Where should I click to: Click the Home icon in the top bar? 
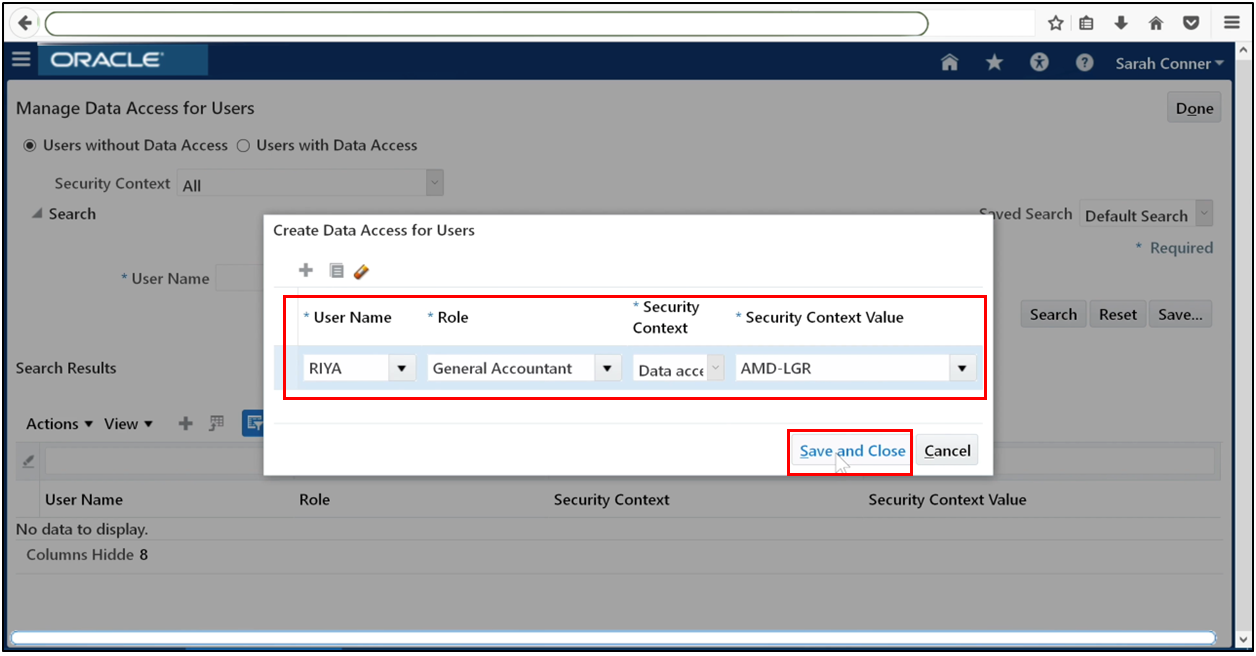[948, 62]
